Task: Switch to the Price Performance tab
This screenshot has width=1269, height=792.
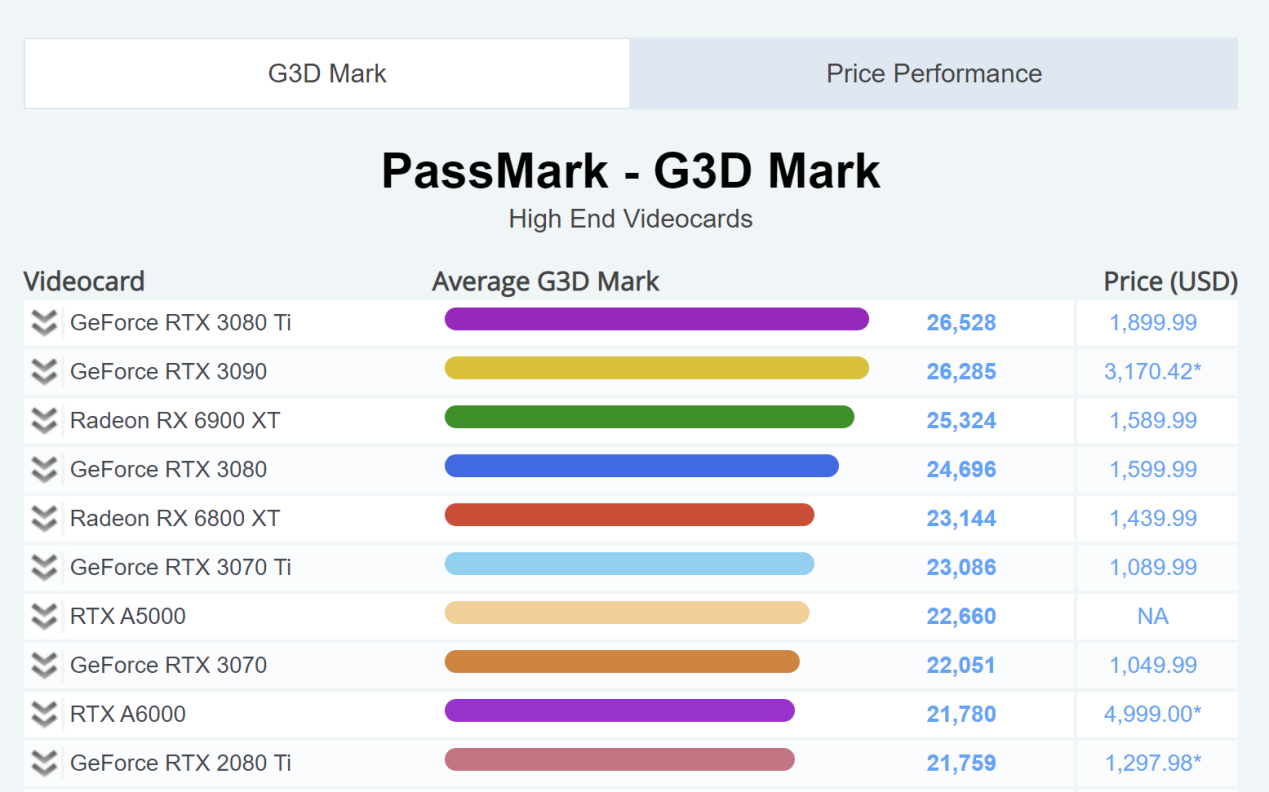Action: [x=933, y=74]
